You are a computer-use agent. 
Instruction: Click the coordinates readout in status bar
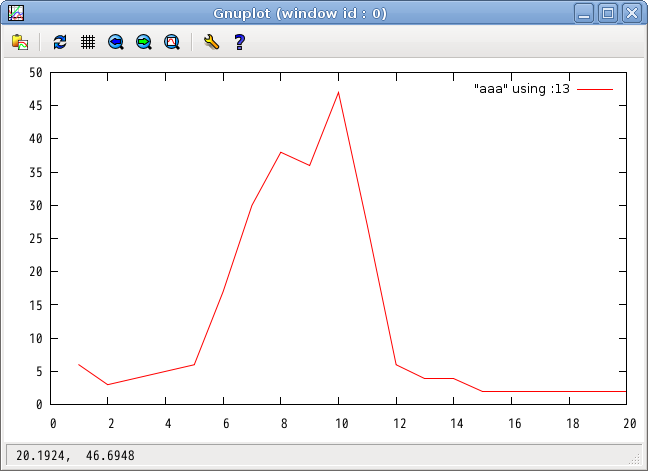(x=75, y=456)
